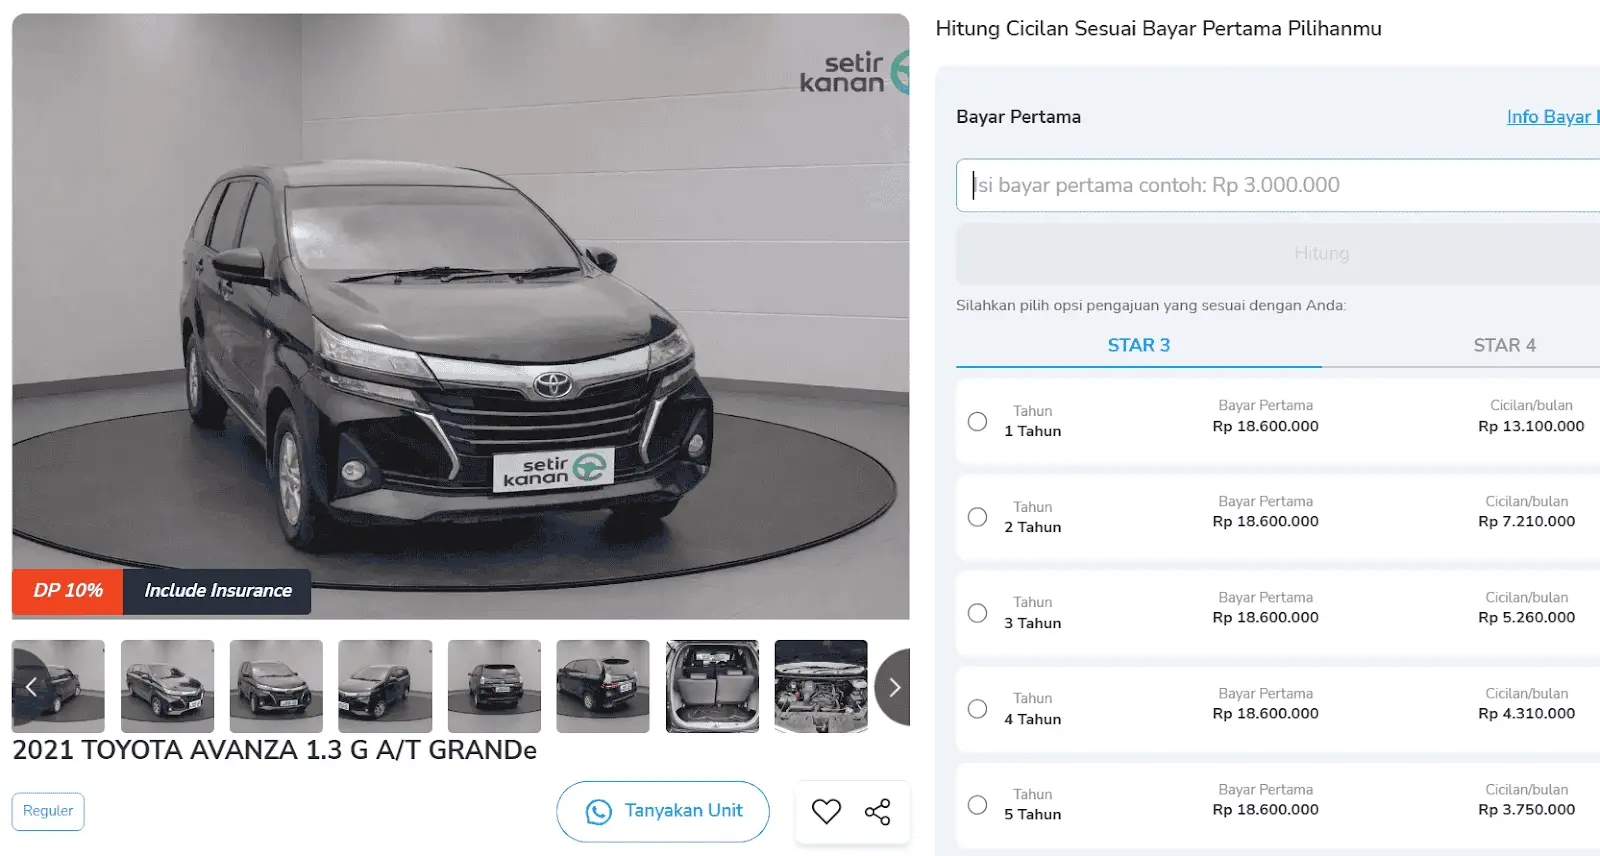Select the 4 Tahun radio option
The height and width of the screenshot is (856, 1600).
[977, 709]
